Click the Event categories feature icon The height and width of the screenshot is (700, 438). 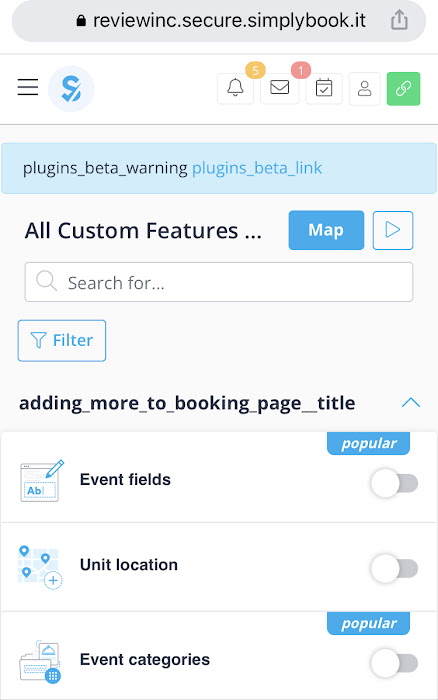[40, 661]
